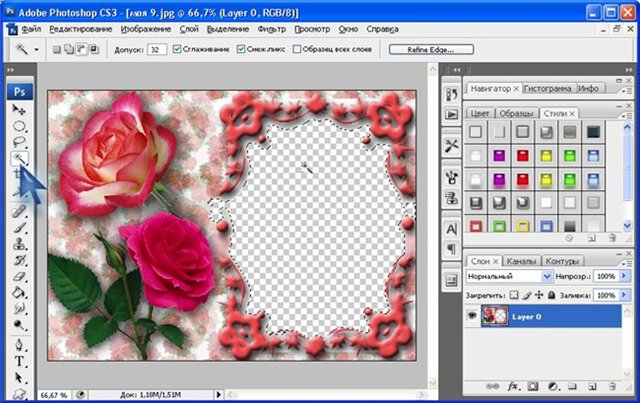This screenshot has width=640, height=403.
Task: Select the Magic Wand tool
Action: click(19, 159)
